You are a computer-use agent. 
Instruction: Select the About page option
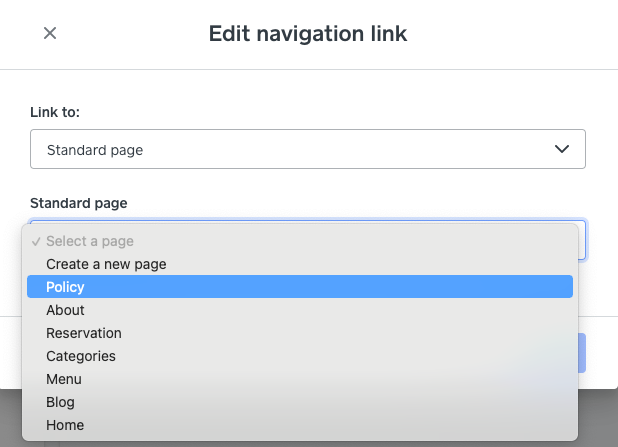[x=65, y=310]
